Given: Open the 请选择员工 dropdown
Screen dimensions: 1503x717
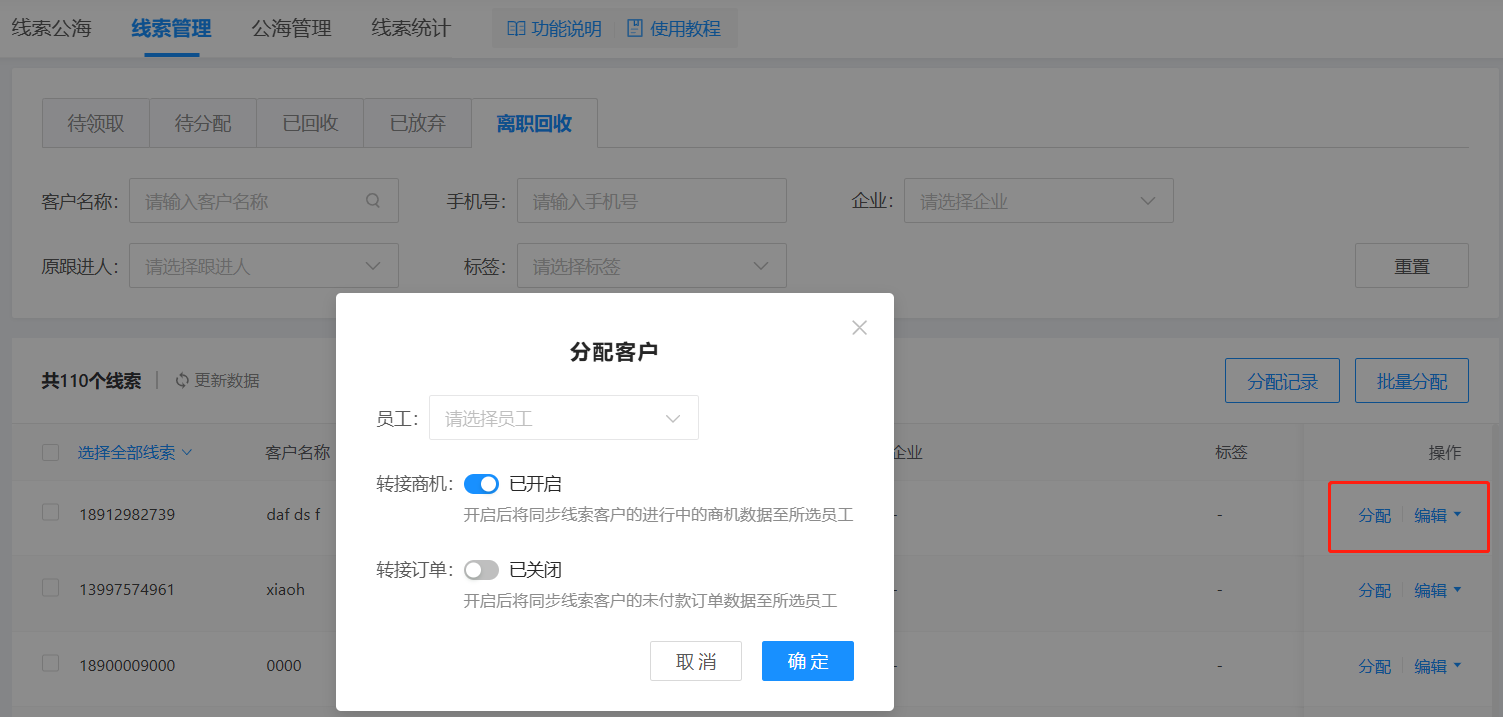Looking at the screenshot, I should 563,419.
